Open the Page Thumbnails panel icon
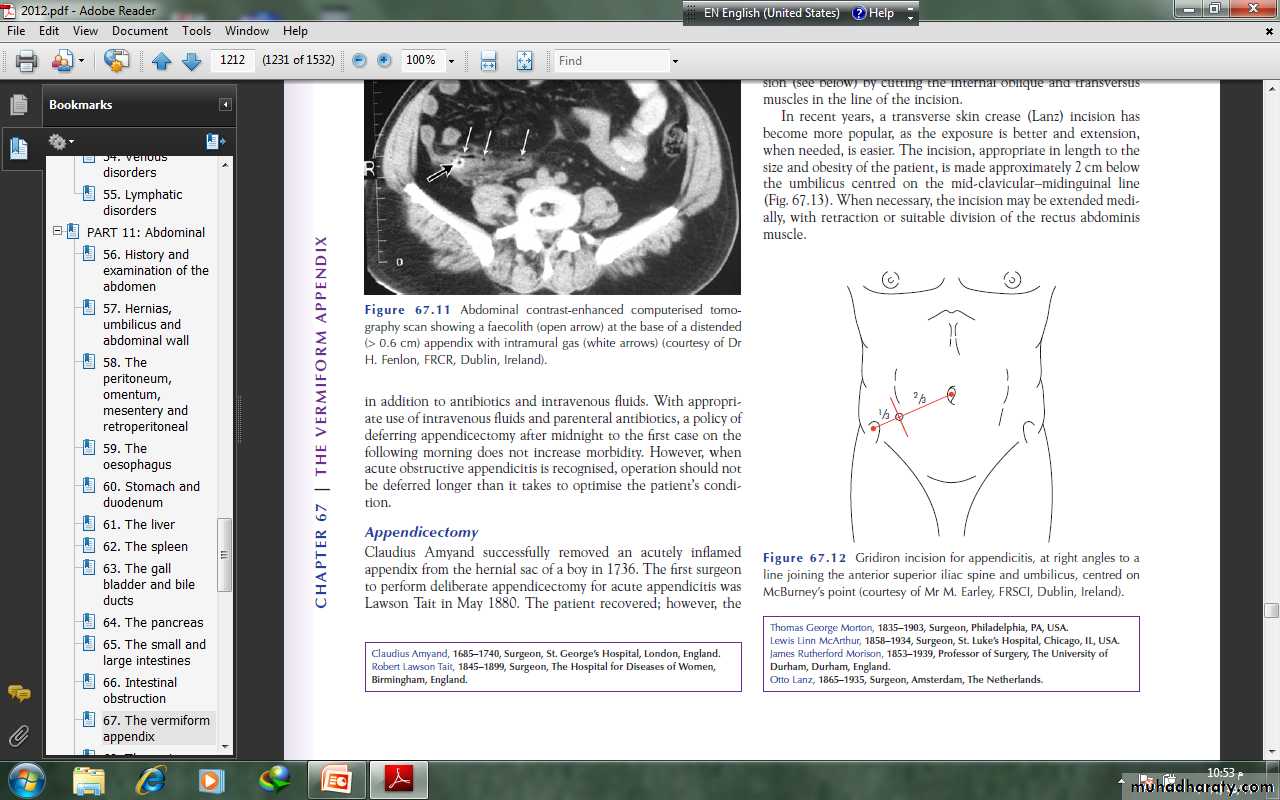 point(19,105)
